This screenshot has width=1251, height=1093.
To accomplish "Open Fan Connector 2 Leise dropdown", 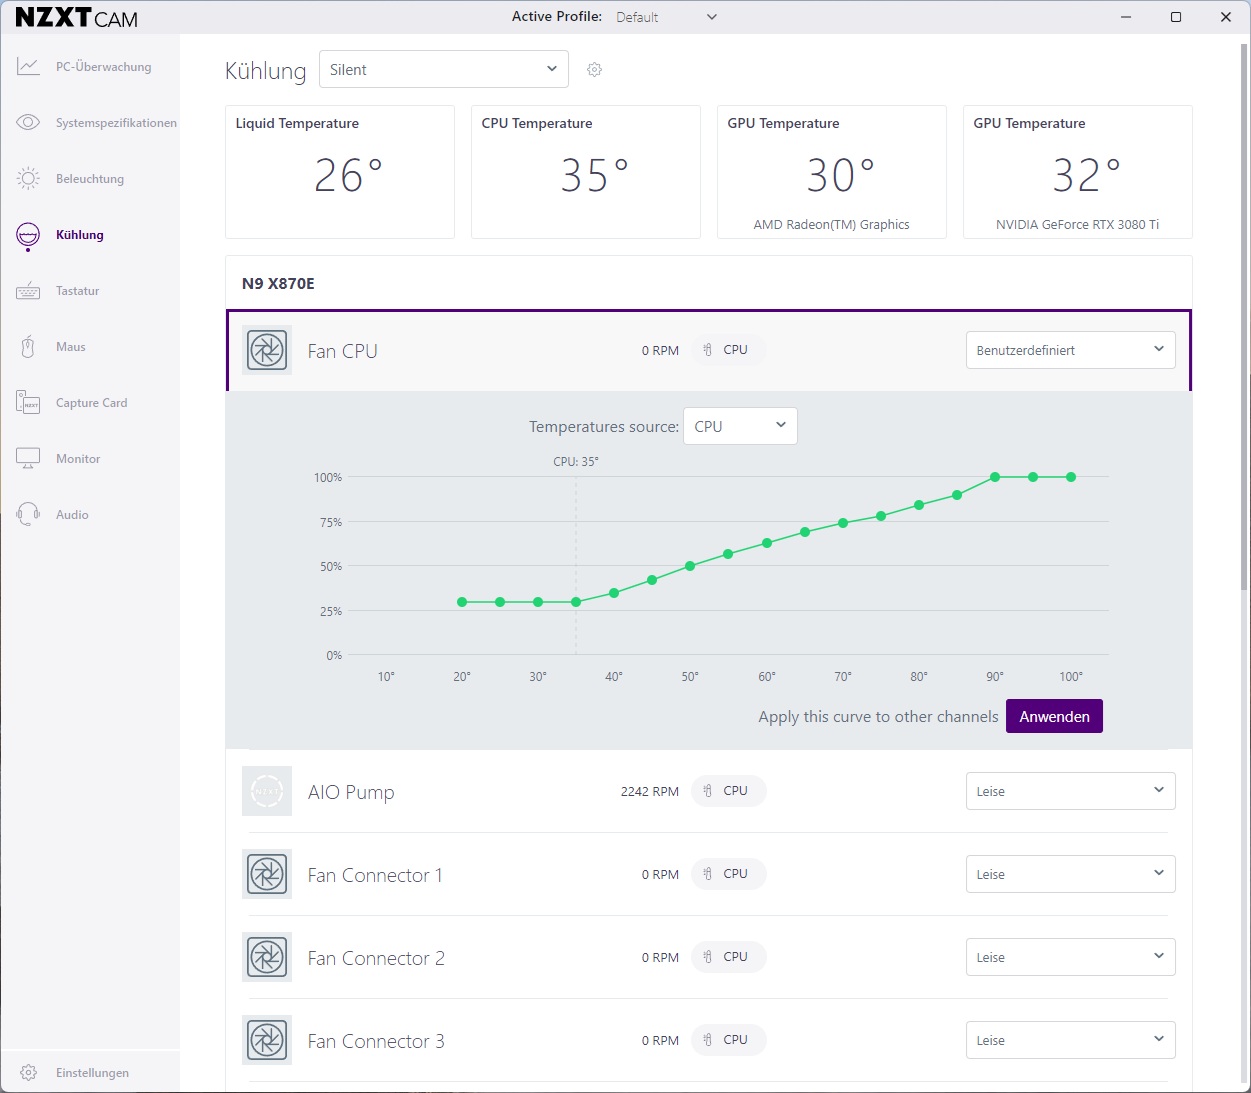I will click(x=1070, y=957).
